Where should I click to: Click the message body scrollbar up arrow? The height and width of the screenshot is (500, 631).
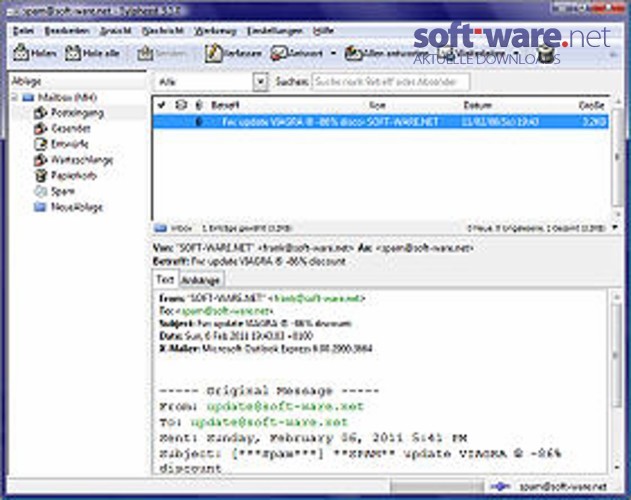617,297
